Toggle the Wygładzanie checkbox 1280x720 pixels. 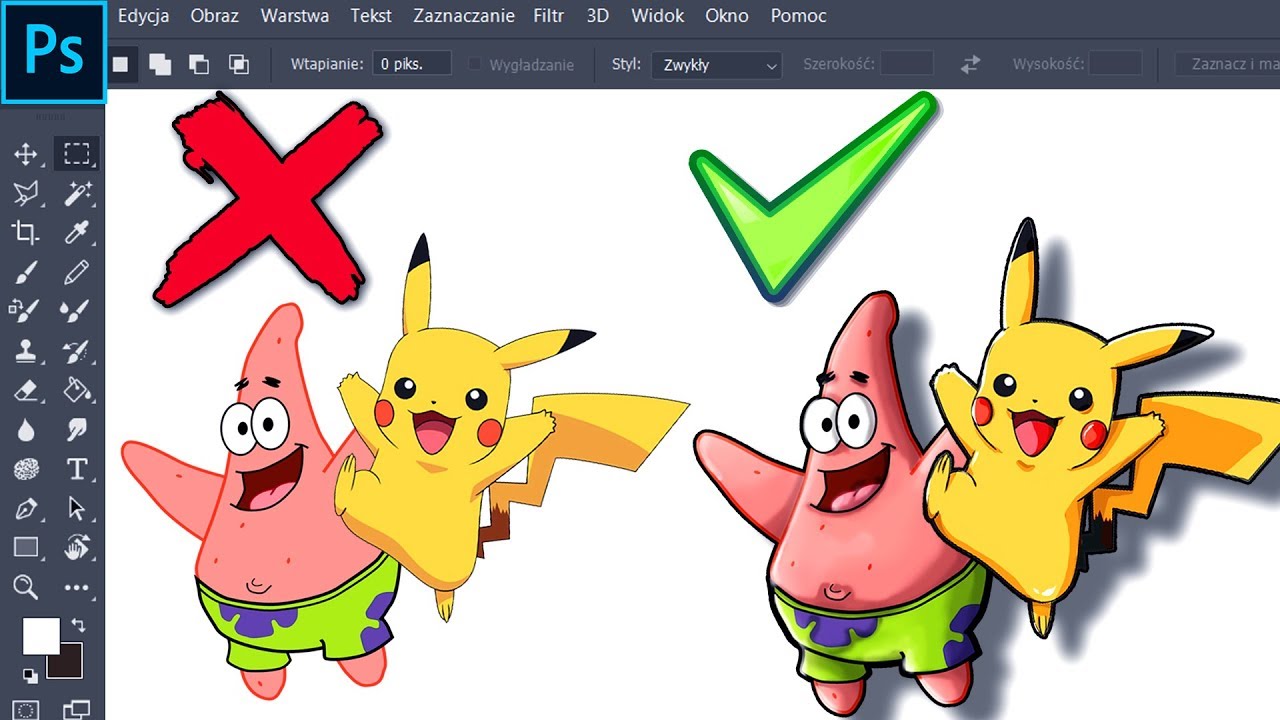(475, 65)
